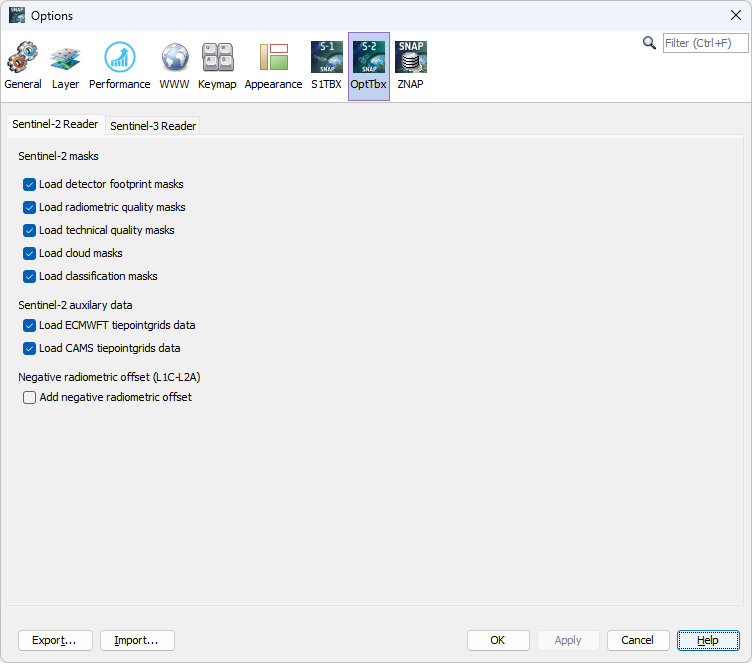Image resolution: width=753 pixels, height=664 pixels.
Task: Click the magnifier search icon
Action: (649, 43)
